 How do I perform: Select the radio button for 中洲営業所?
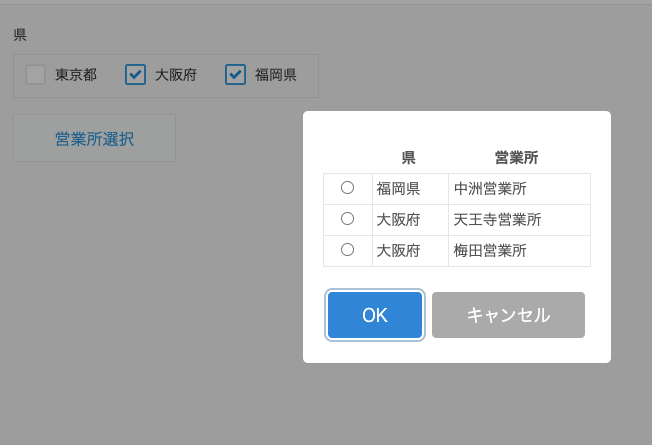pyautogui.click(x=347, y=188)
